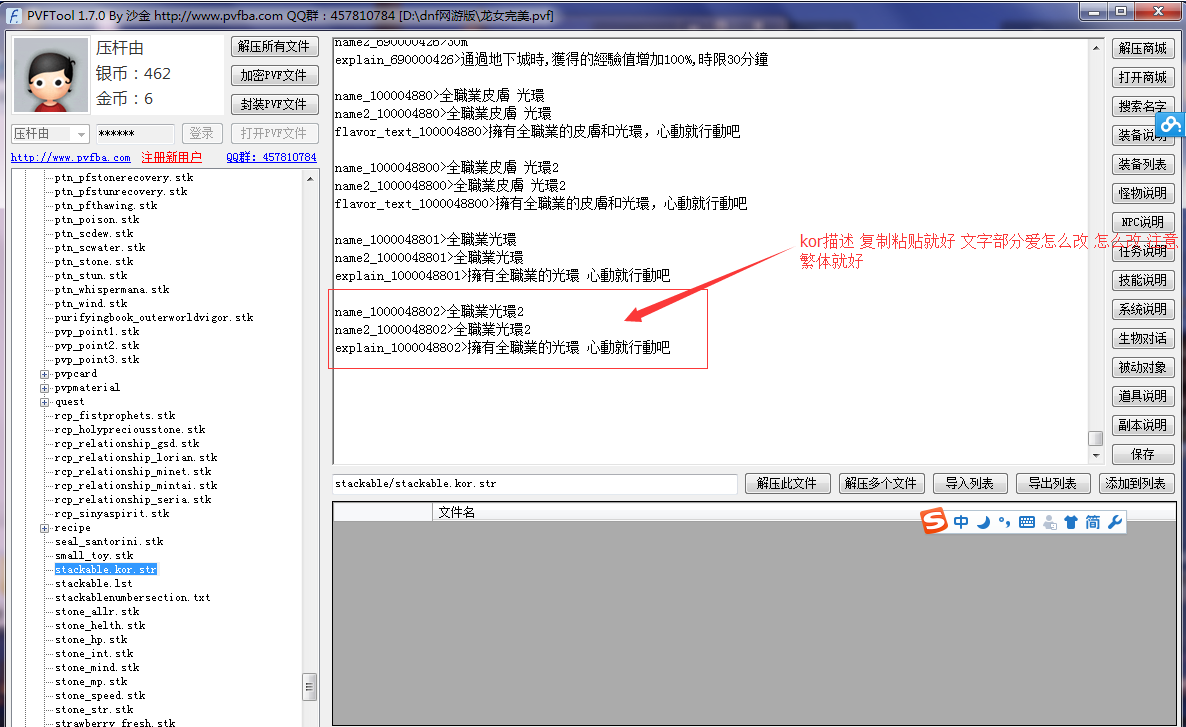Click the 文件名 column header

(x=456, y=513)
